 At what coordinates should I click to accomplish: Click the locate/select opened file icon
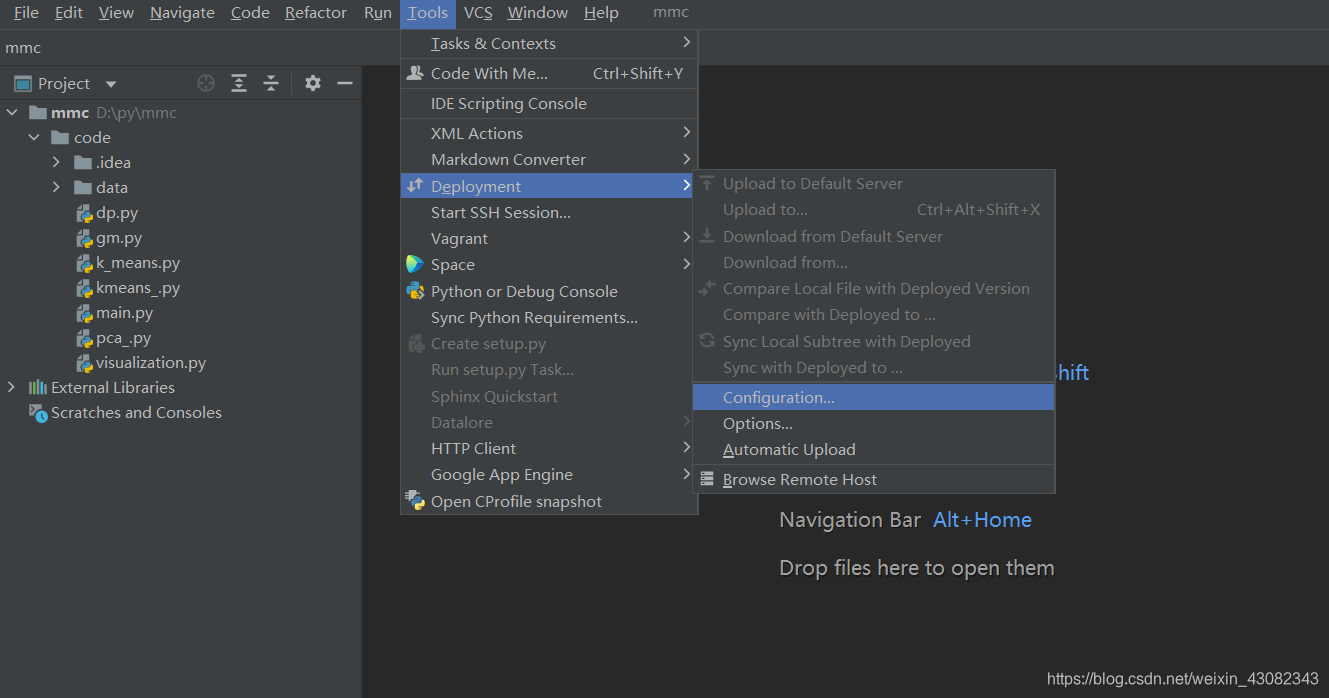pyautogui.click(x=206, y=83)
